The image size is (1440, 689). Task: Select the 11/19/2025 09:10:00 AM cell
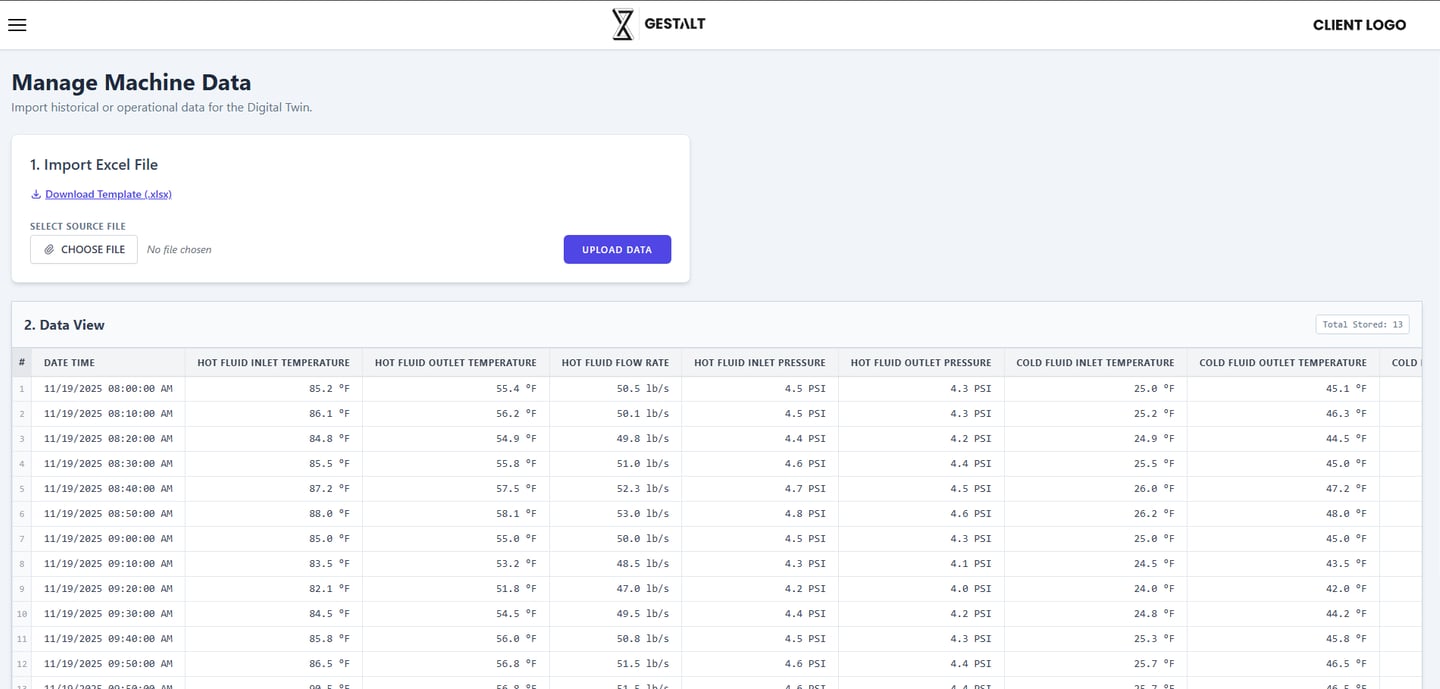[108, 563]
